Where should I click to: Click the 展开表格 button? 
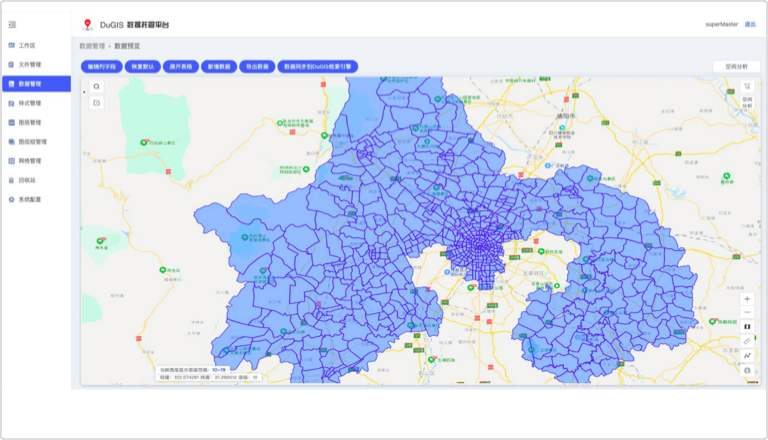tap(179, 66)
